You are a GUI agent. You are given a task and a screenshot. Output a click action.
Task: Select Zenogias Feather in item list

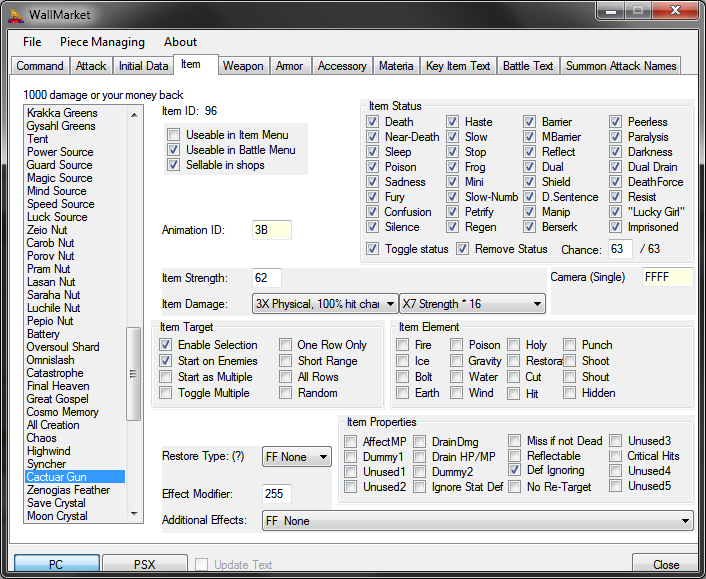(x=75, y=490)
